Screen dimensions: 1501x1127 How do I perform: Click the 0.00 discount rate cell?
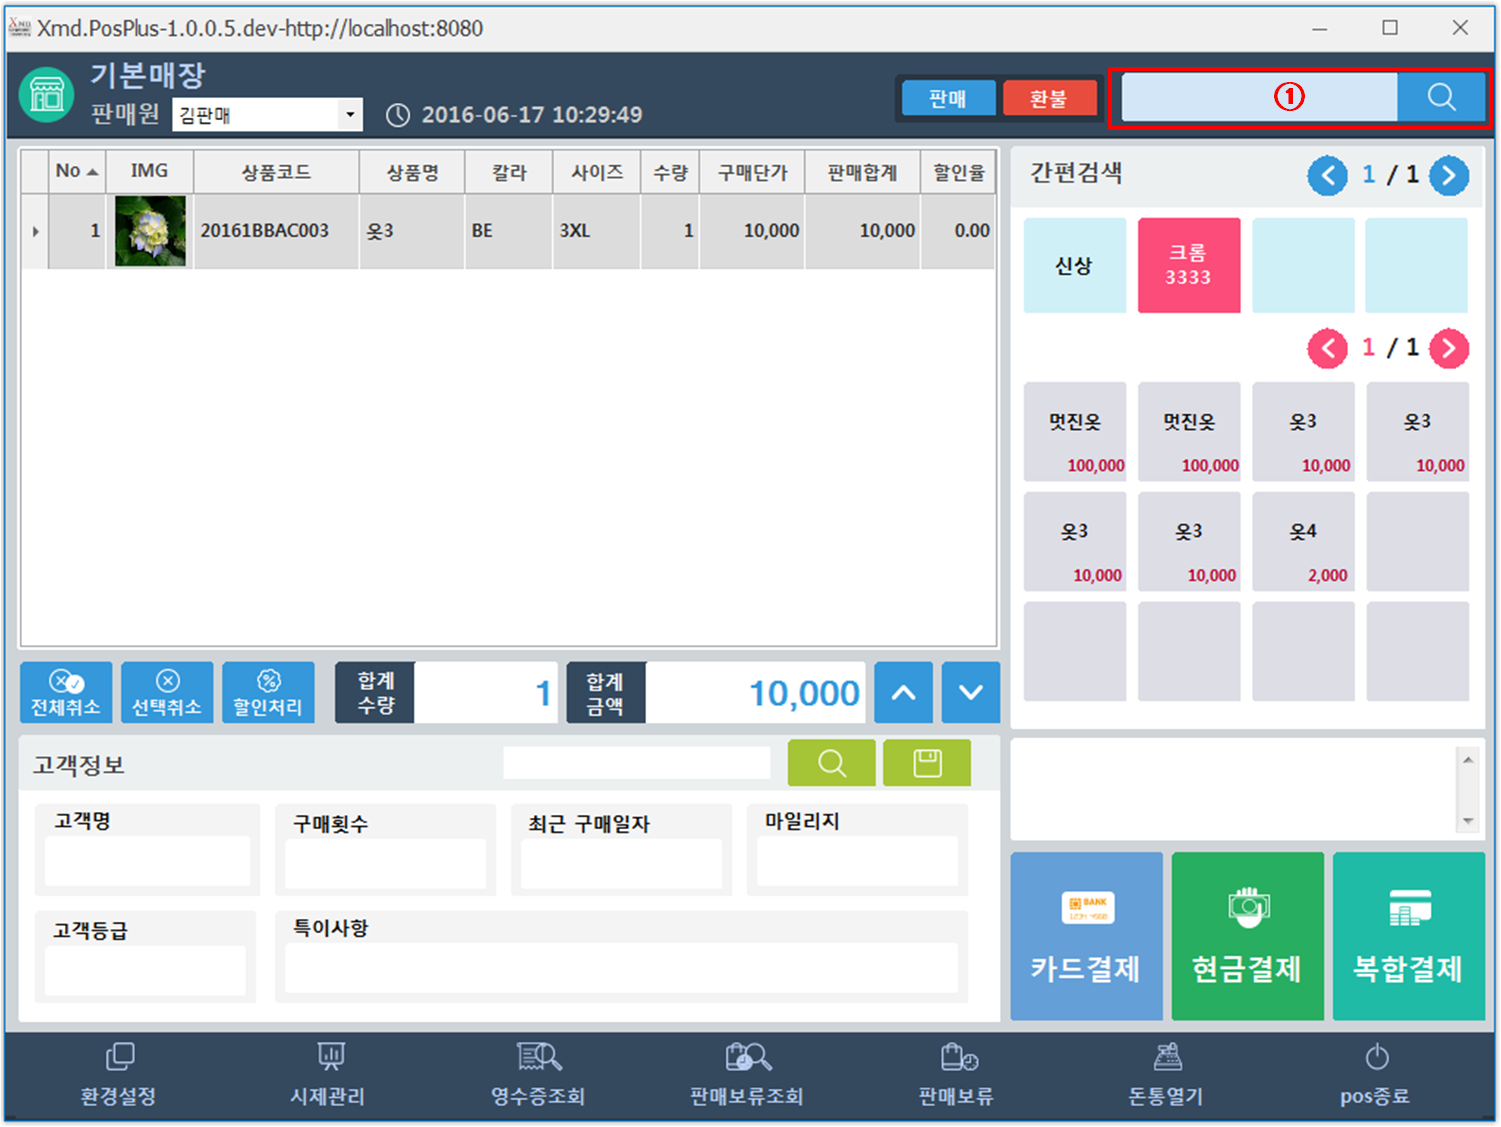[959, 231]
